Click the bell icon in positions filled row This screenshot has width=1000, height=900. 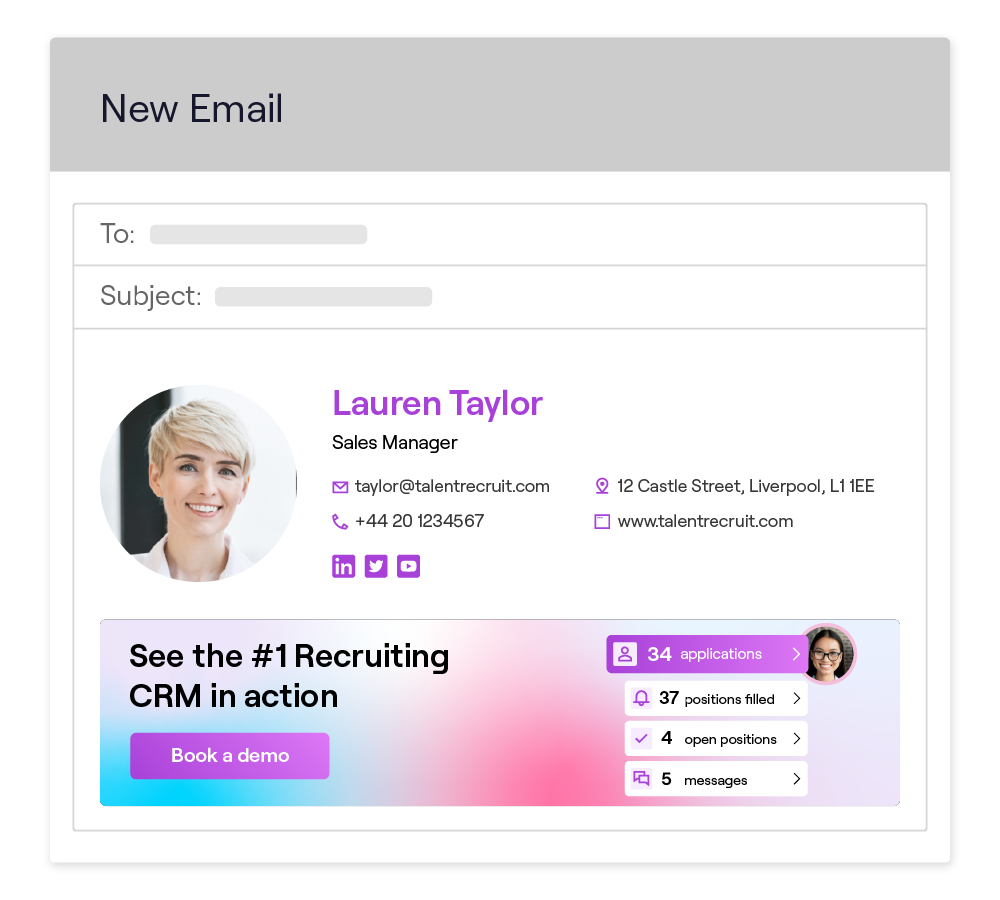pyautogui.click(x=641, y=698)
